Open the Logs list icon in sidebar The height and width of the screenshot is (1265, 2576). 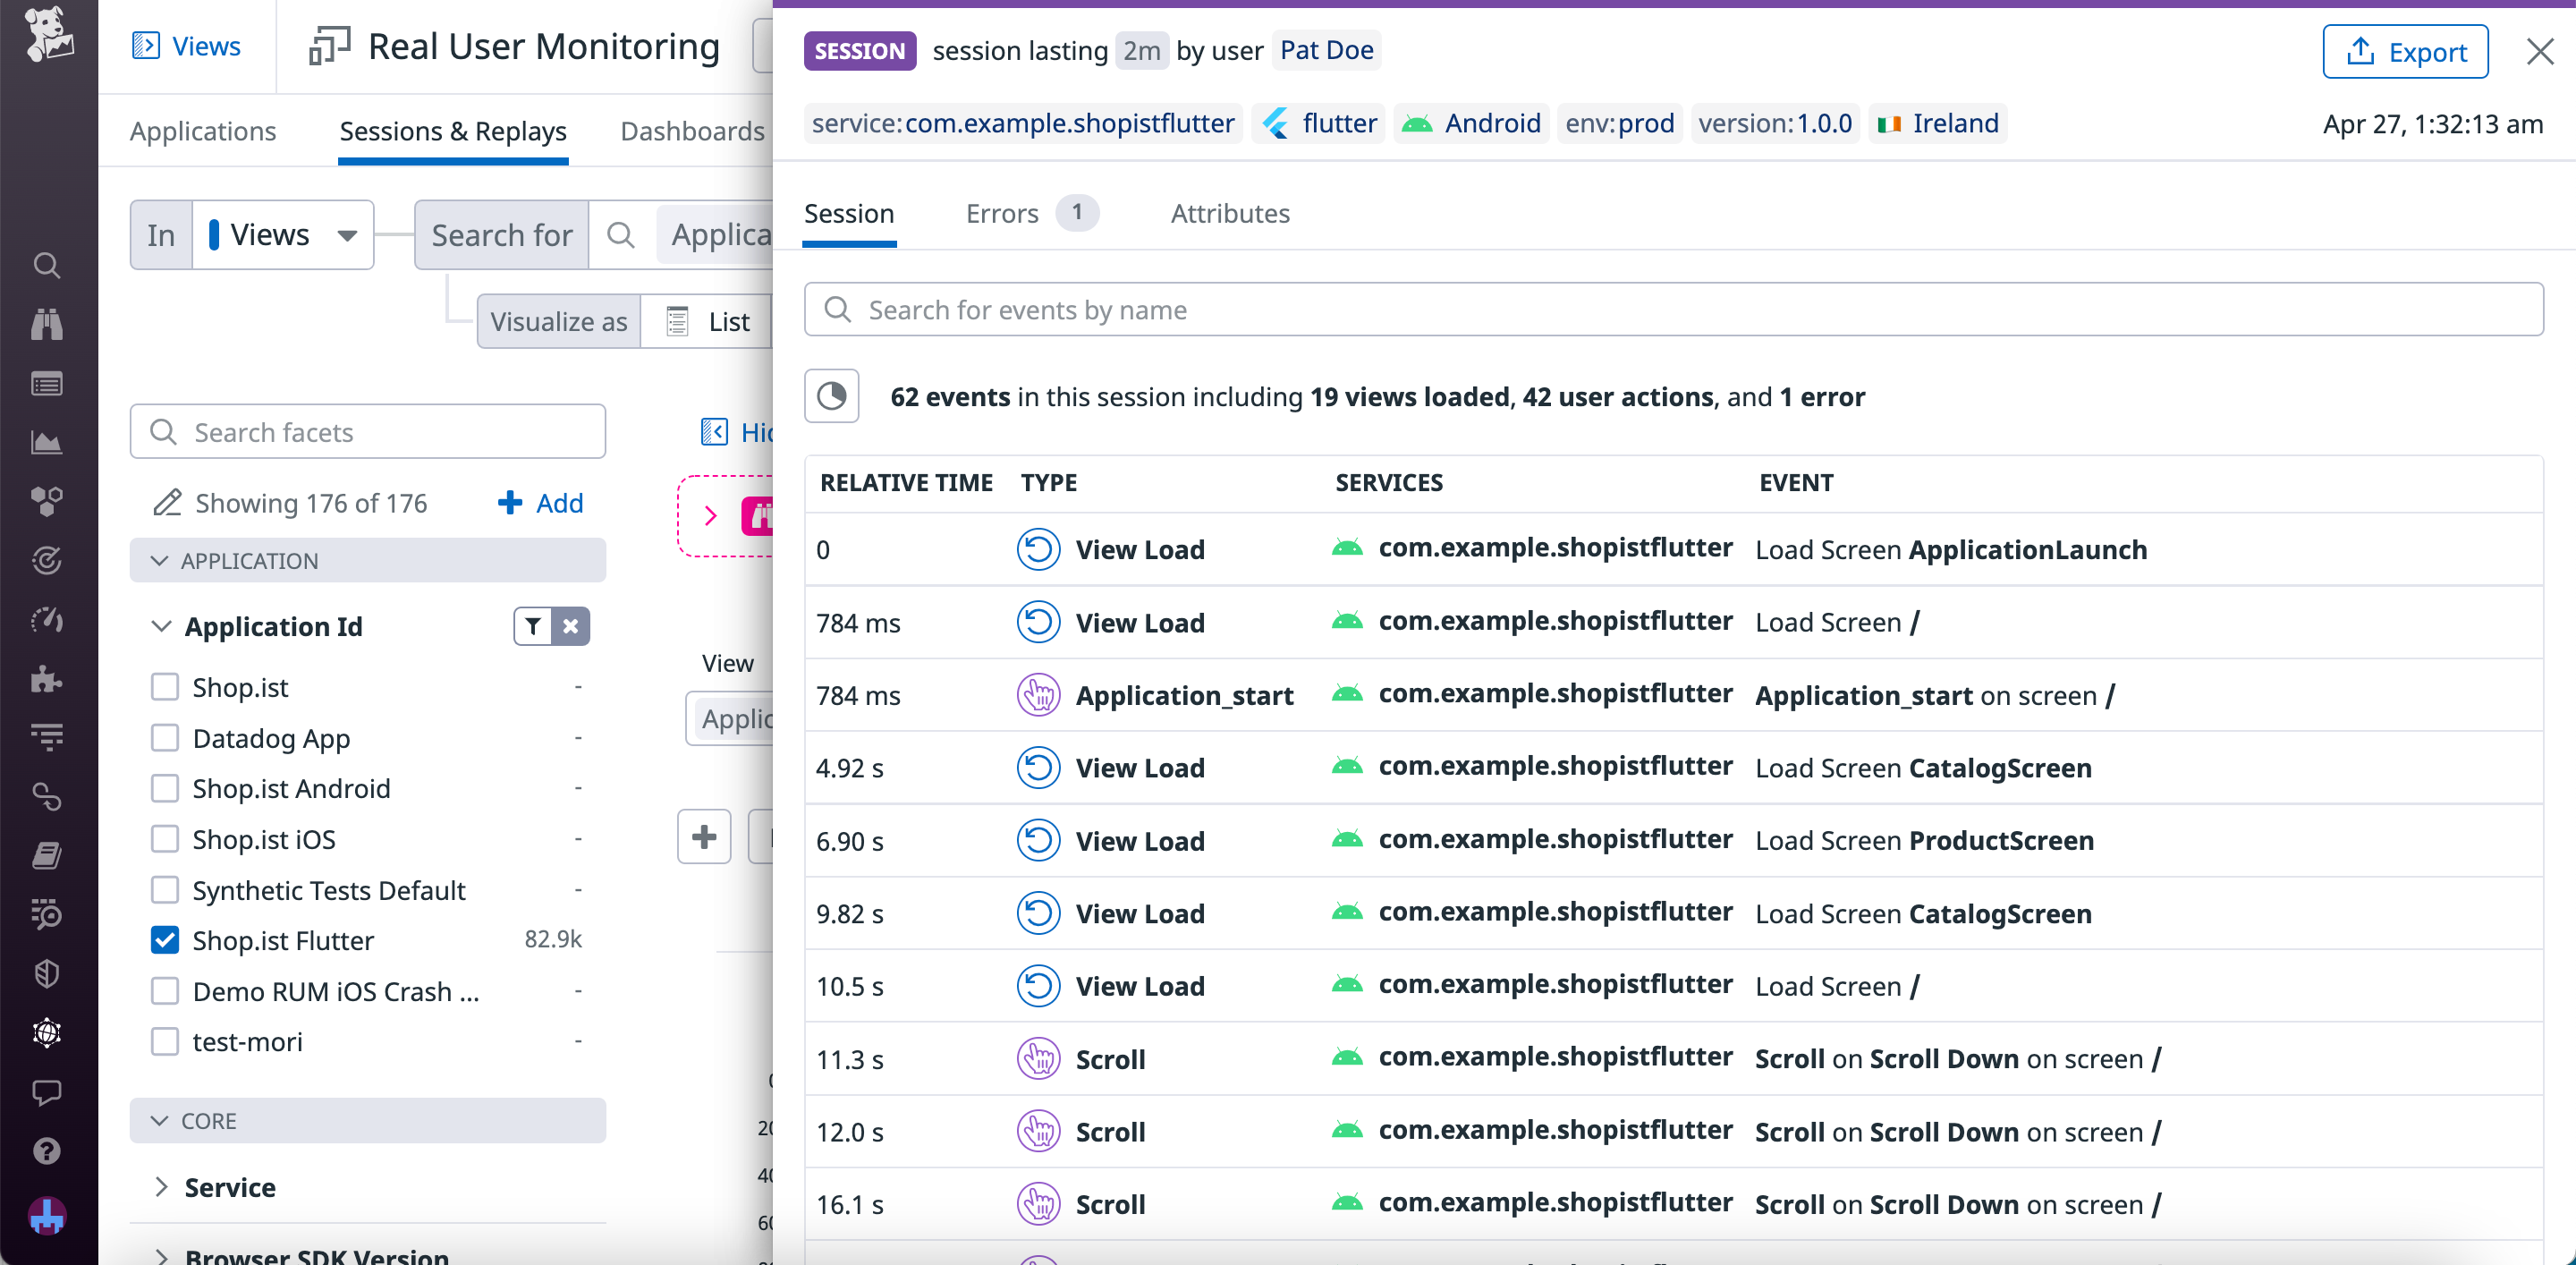coord(47,383)
